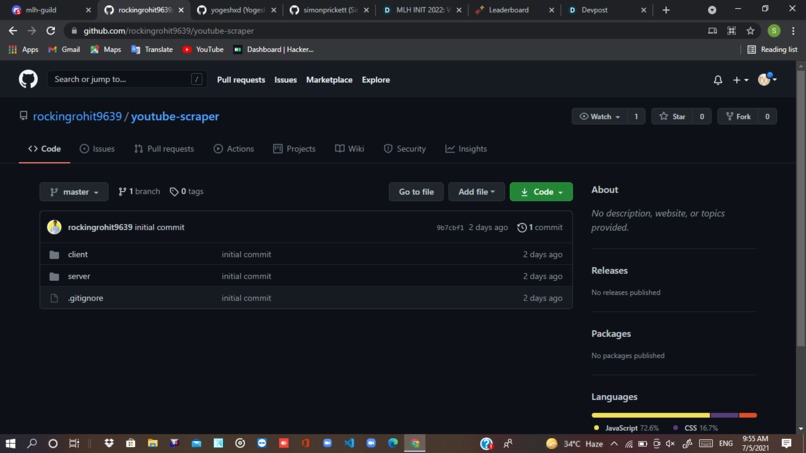The height and width of the screenshot is (453, 806).
Task: Reload the page
Action: pyautogui.click(x=50, y=31)
